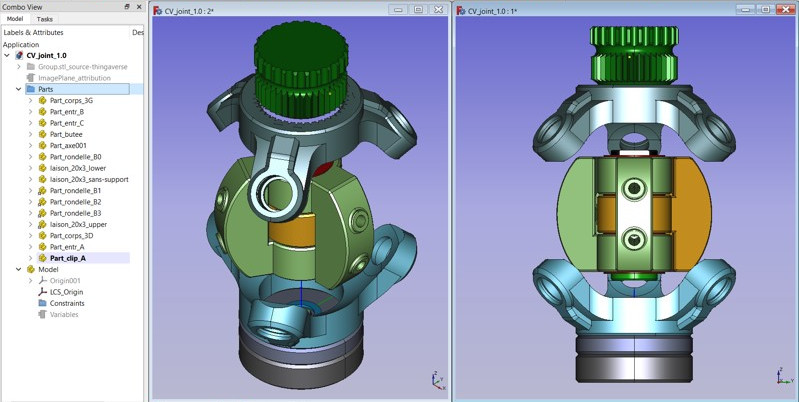
Task: Click the Labels & Attributes column header
Action: point(35,32)
